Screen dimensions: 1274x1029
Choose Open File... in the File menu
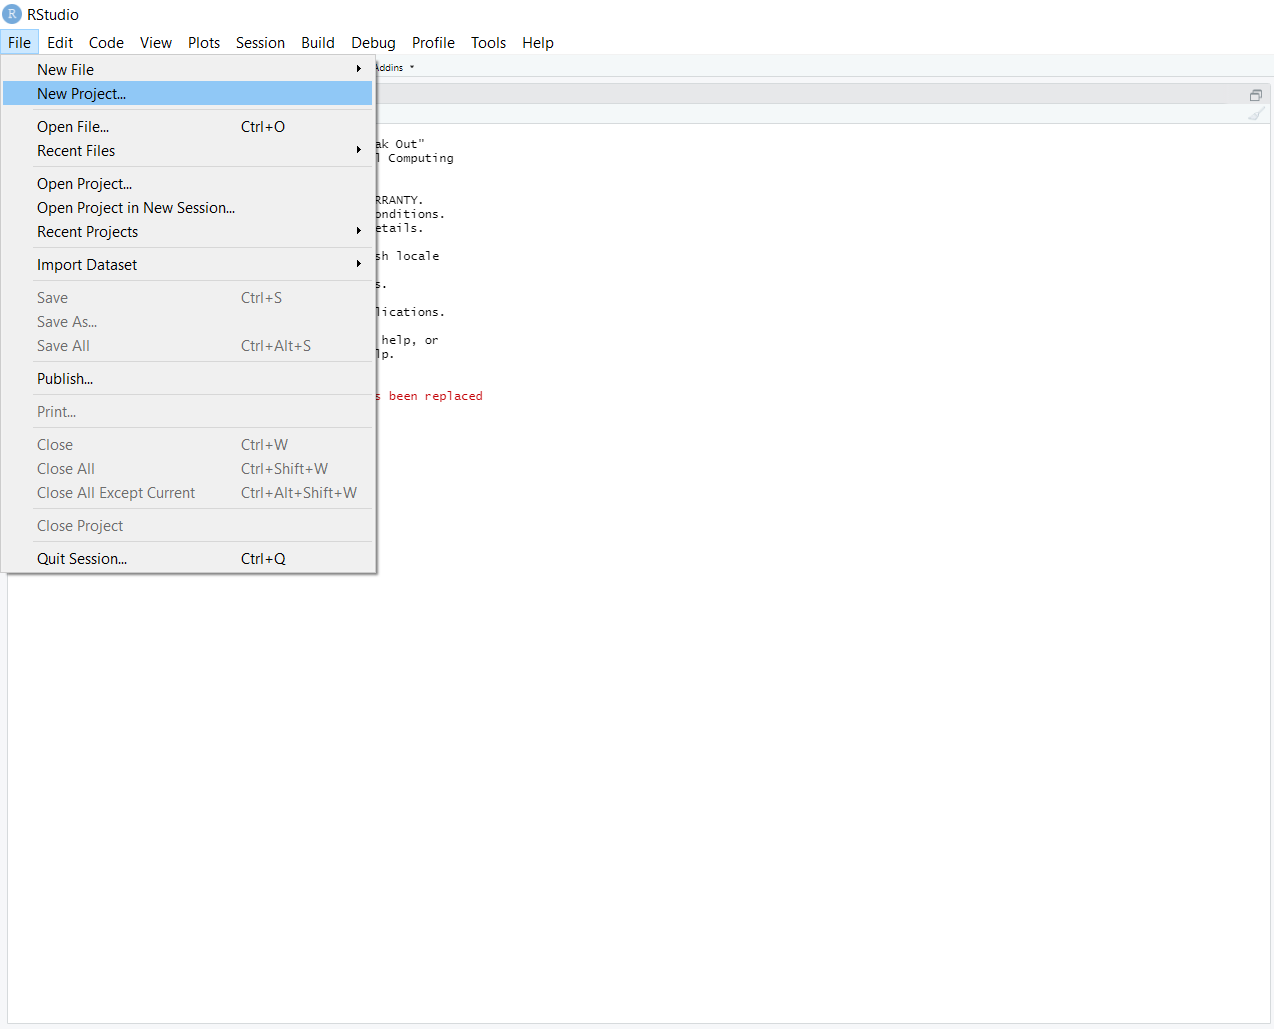pos(73,127)
